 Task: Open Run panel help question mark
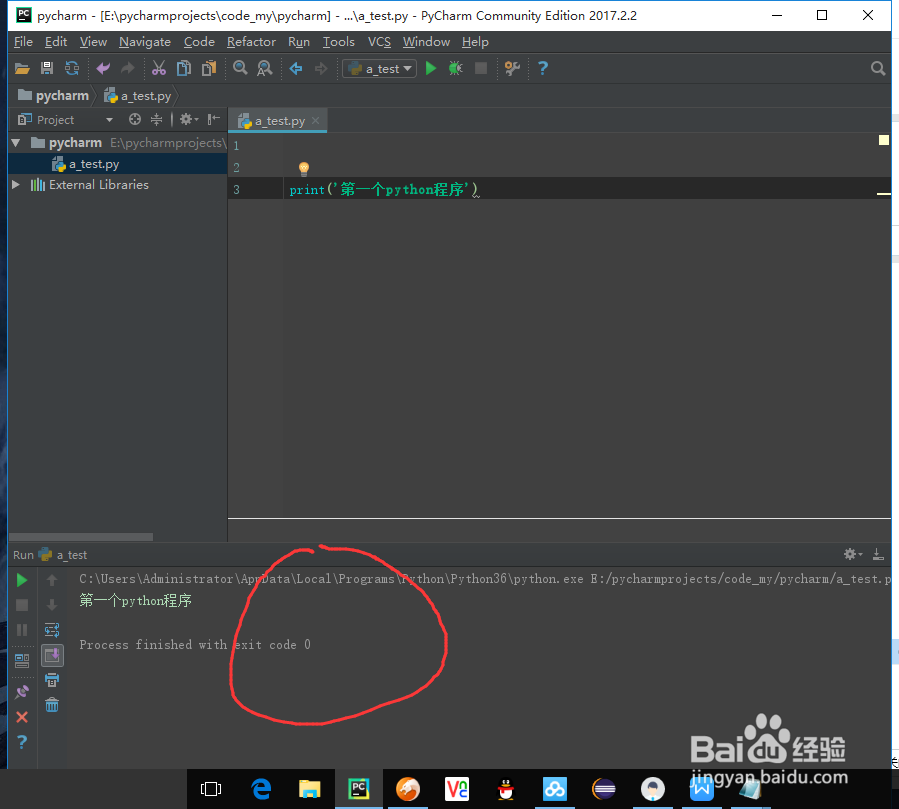point(22,742)
